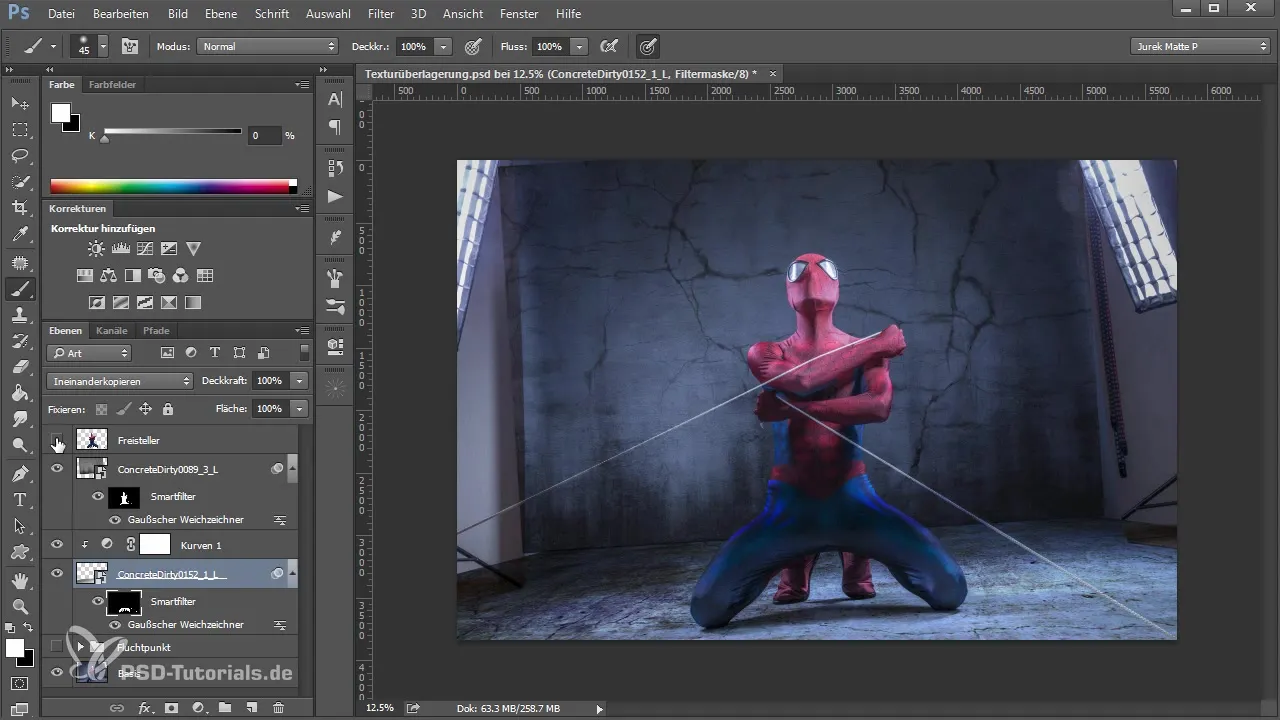Screen dimensions: 1280x720
Task: Enable airbrush mode in options bar
Action: pos(607,46)
